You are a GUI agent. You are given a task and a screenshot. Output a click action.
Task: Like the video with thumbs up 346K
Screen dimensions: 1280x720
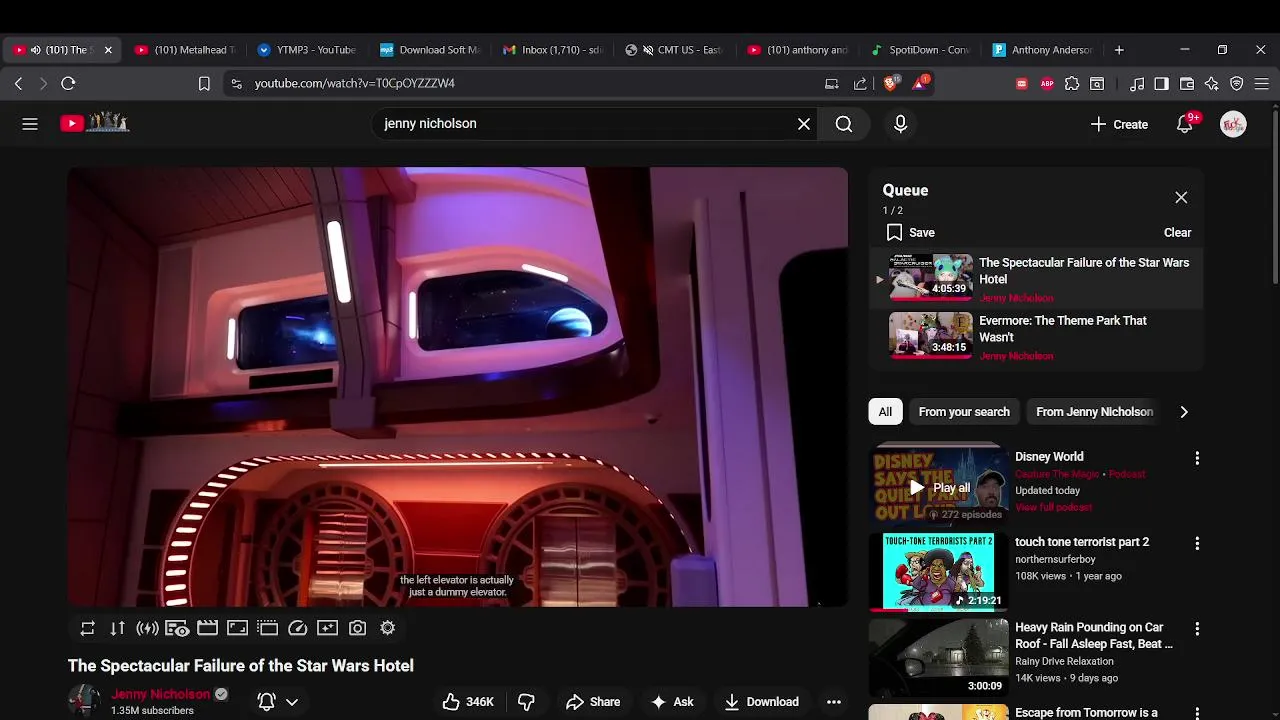pos(468,702)
